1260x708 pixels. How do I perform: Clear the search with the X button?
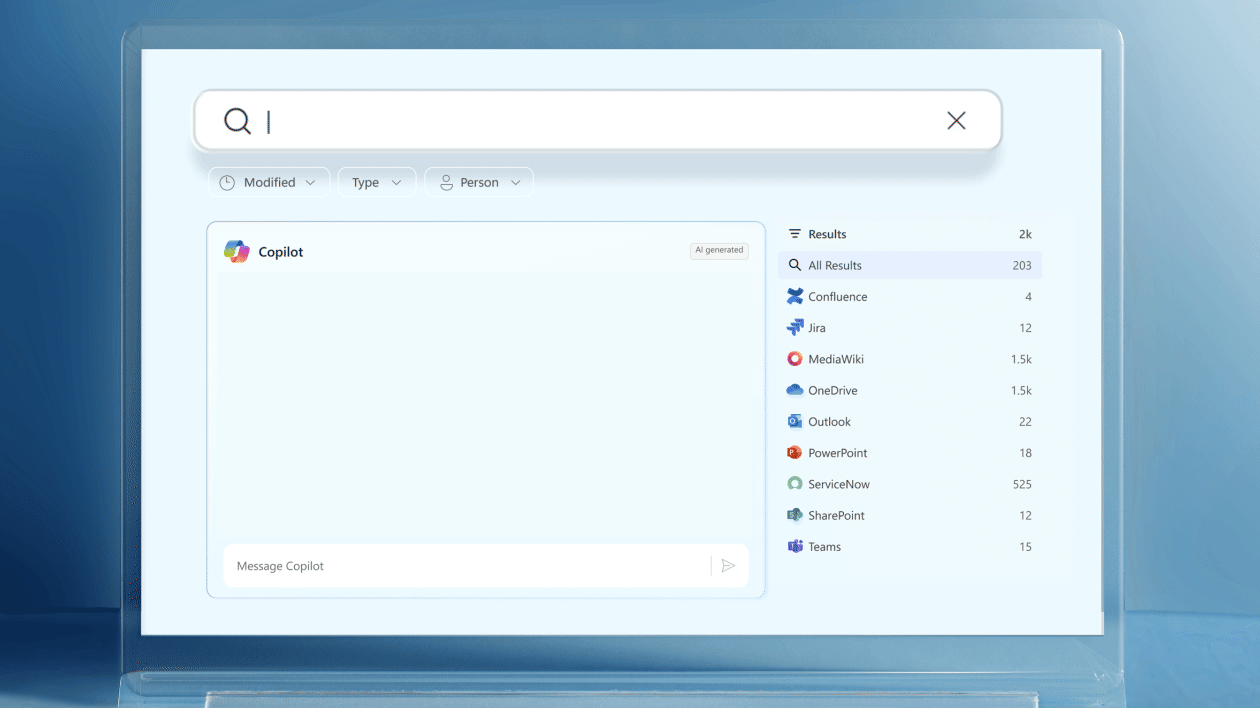tap(956, 120)
